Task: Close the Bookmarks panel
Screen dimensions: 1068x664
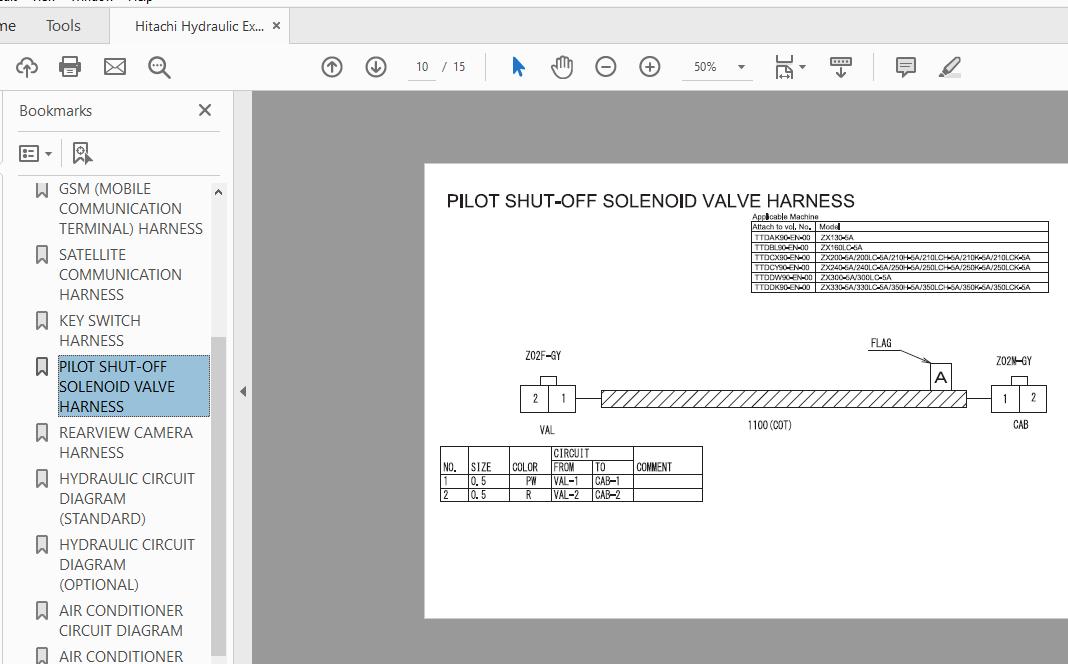Action: (x=205, y=110)
